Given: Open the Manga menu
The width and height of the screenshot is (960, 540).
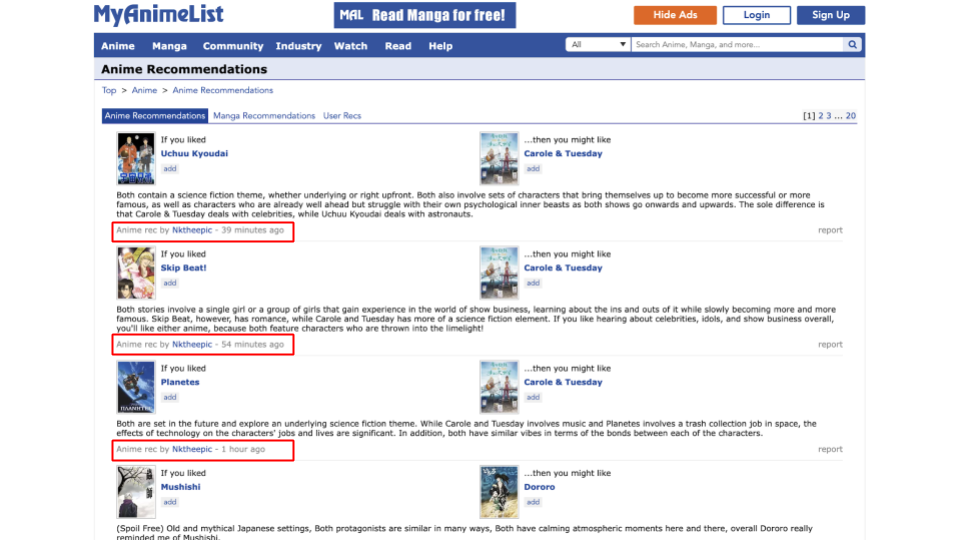Looking at the screenshot, I should (x=169, y=46).
